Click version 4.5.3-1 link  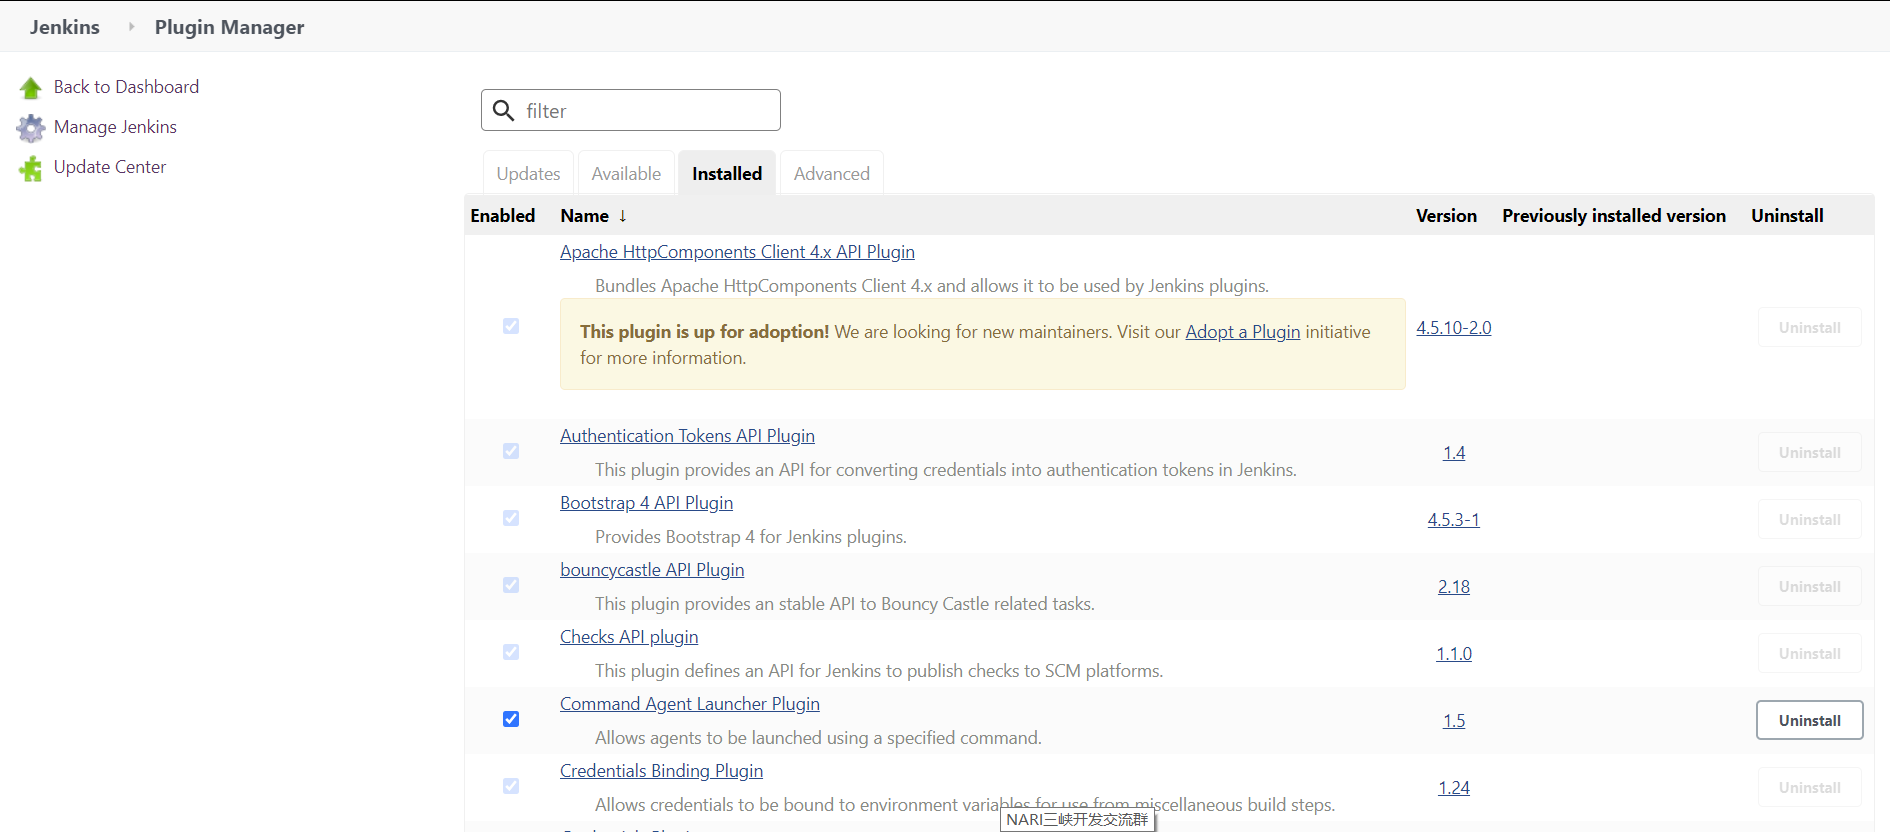point(1454,520)
